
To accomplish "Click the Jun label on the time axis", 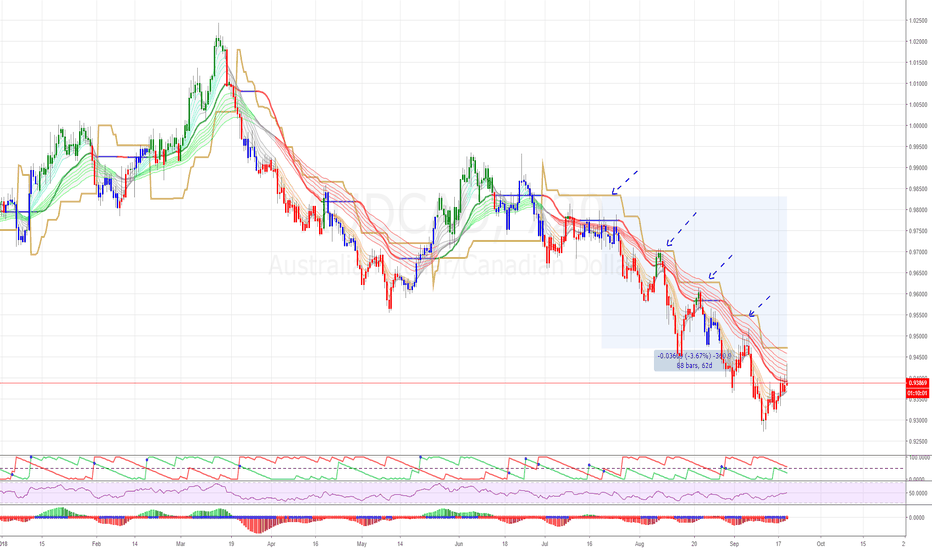I will point(458,543).
